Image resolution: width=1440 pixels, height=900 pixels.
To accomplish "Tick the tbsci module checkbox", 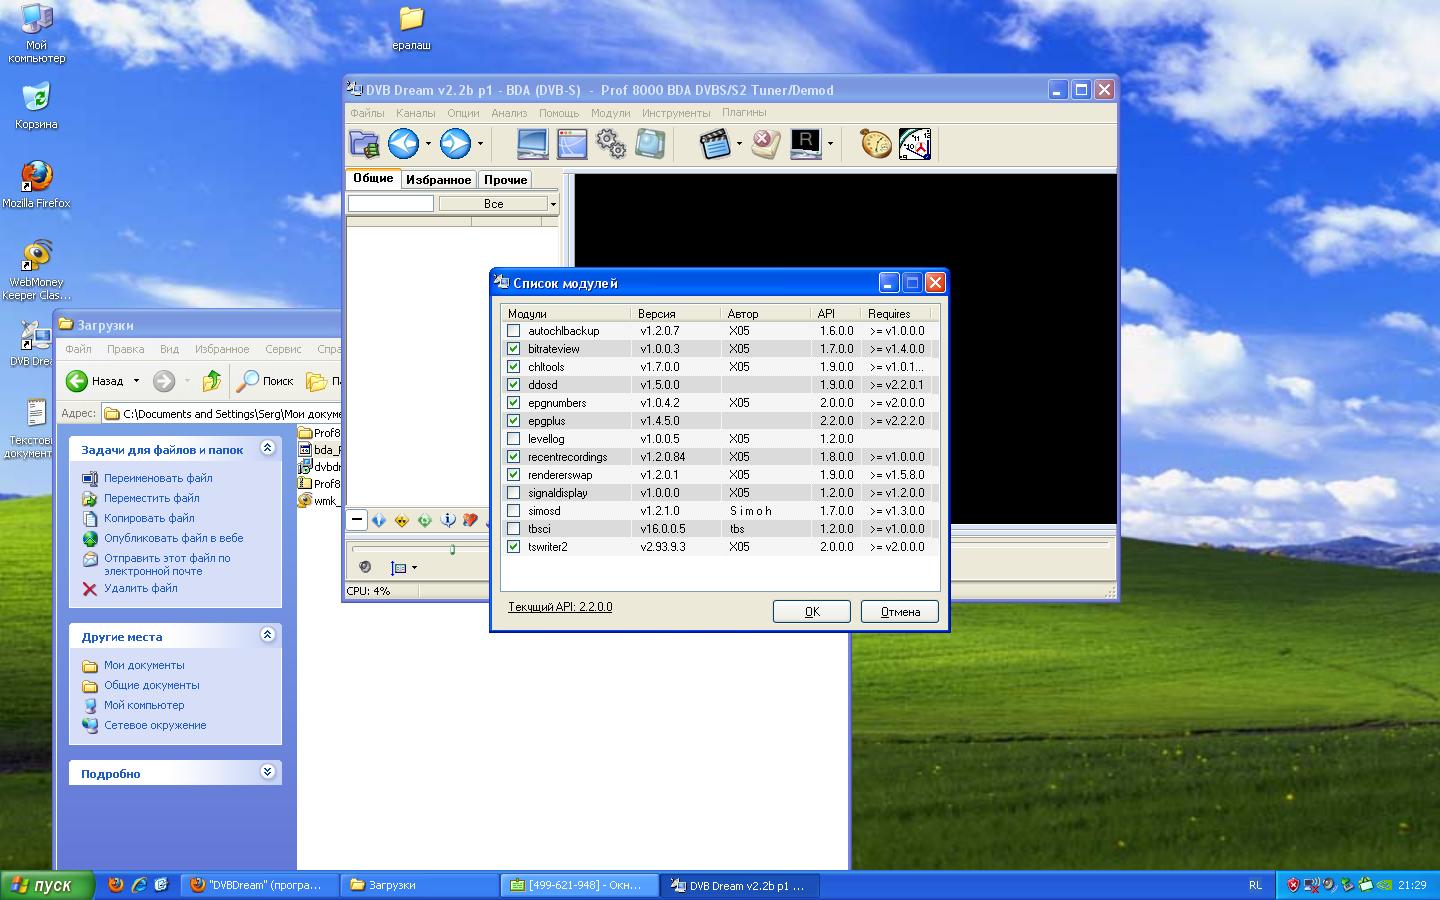I will (514, 529).
